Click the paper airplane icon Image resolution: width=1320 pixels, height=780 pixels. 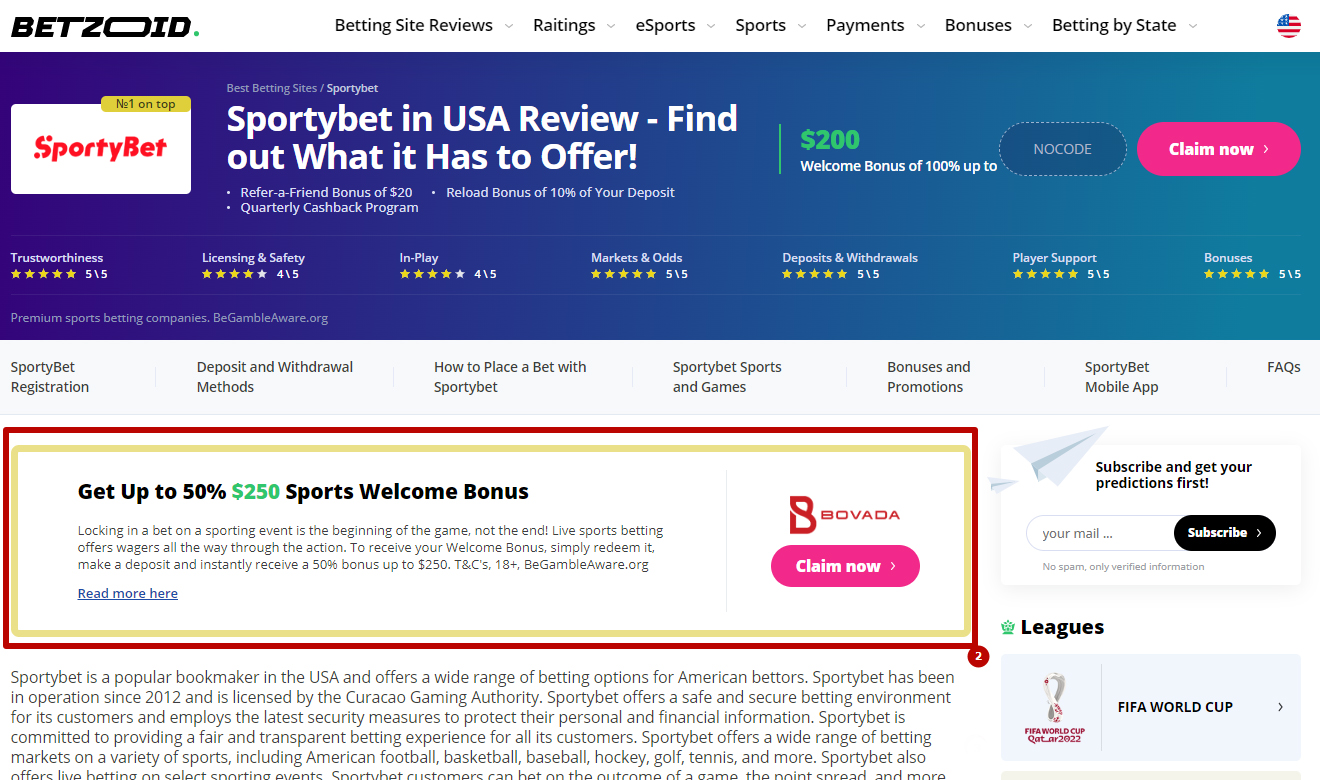click(1045, 460)
